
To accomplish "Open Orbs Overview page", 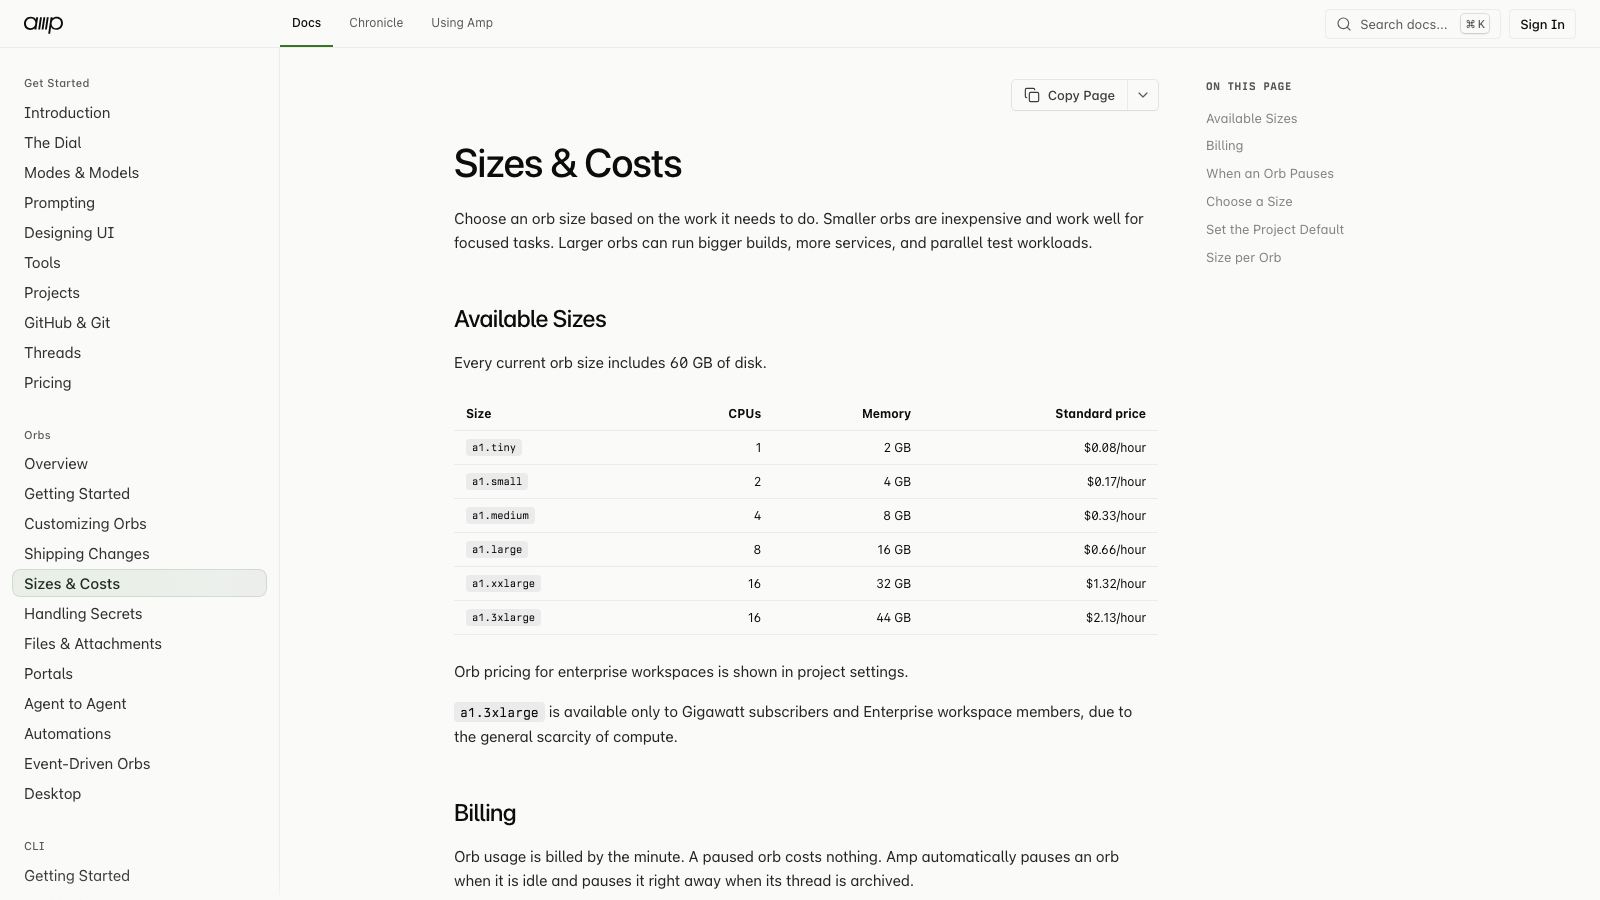I will 56,464.
